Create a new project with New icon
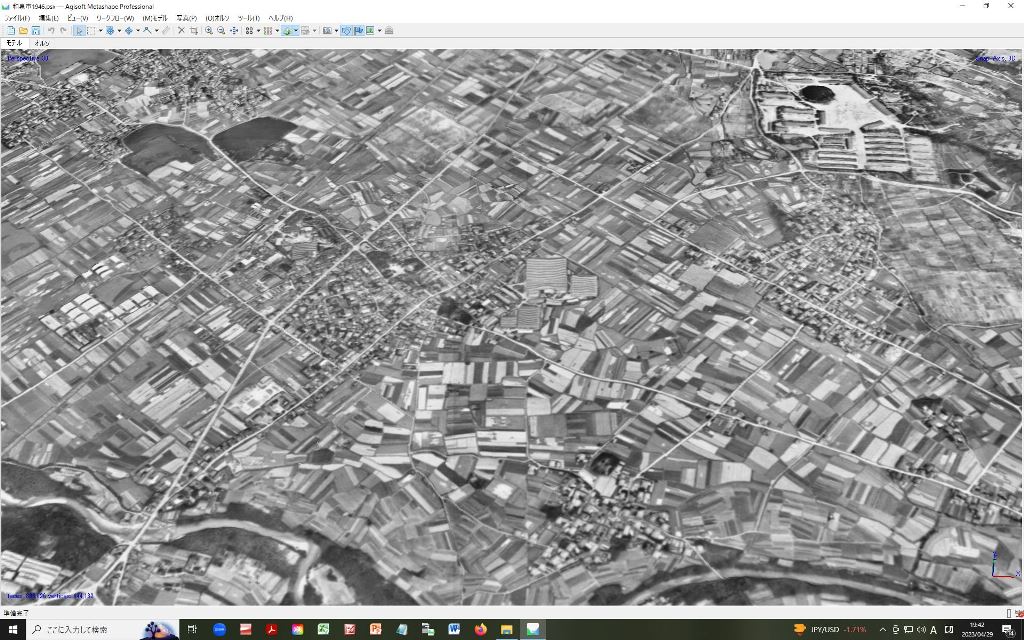This screenshot has width=1024, height=640. coord(10,31)
